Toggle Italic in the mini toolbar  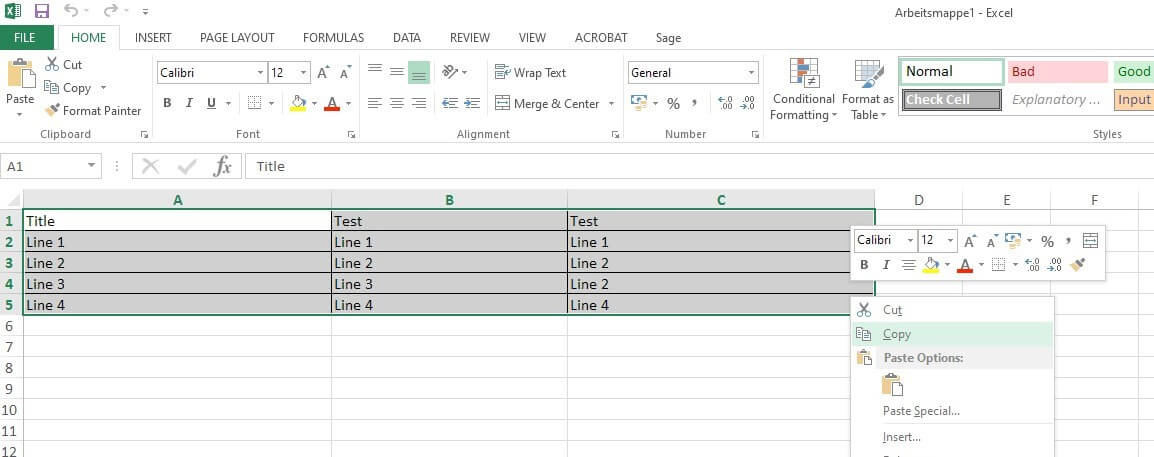click(886, 265)
